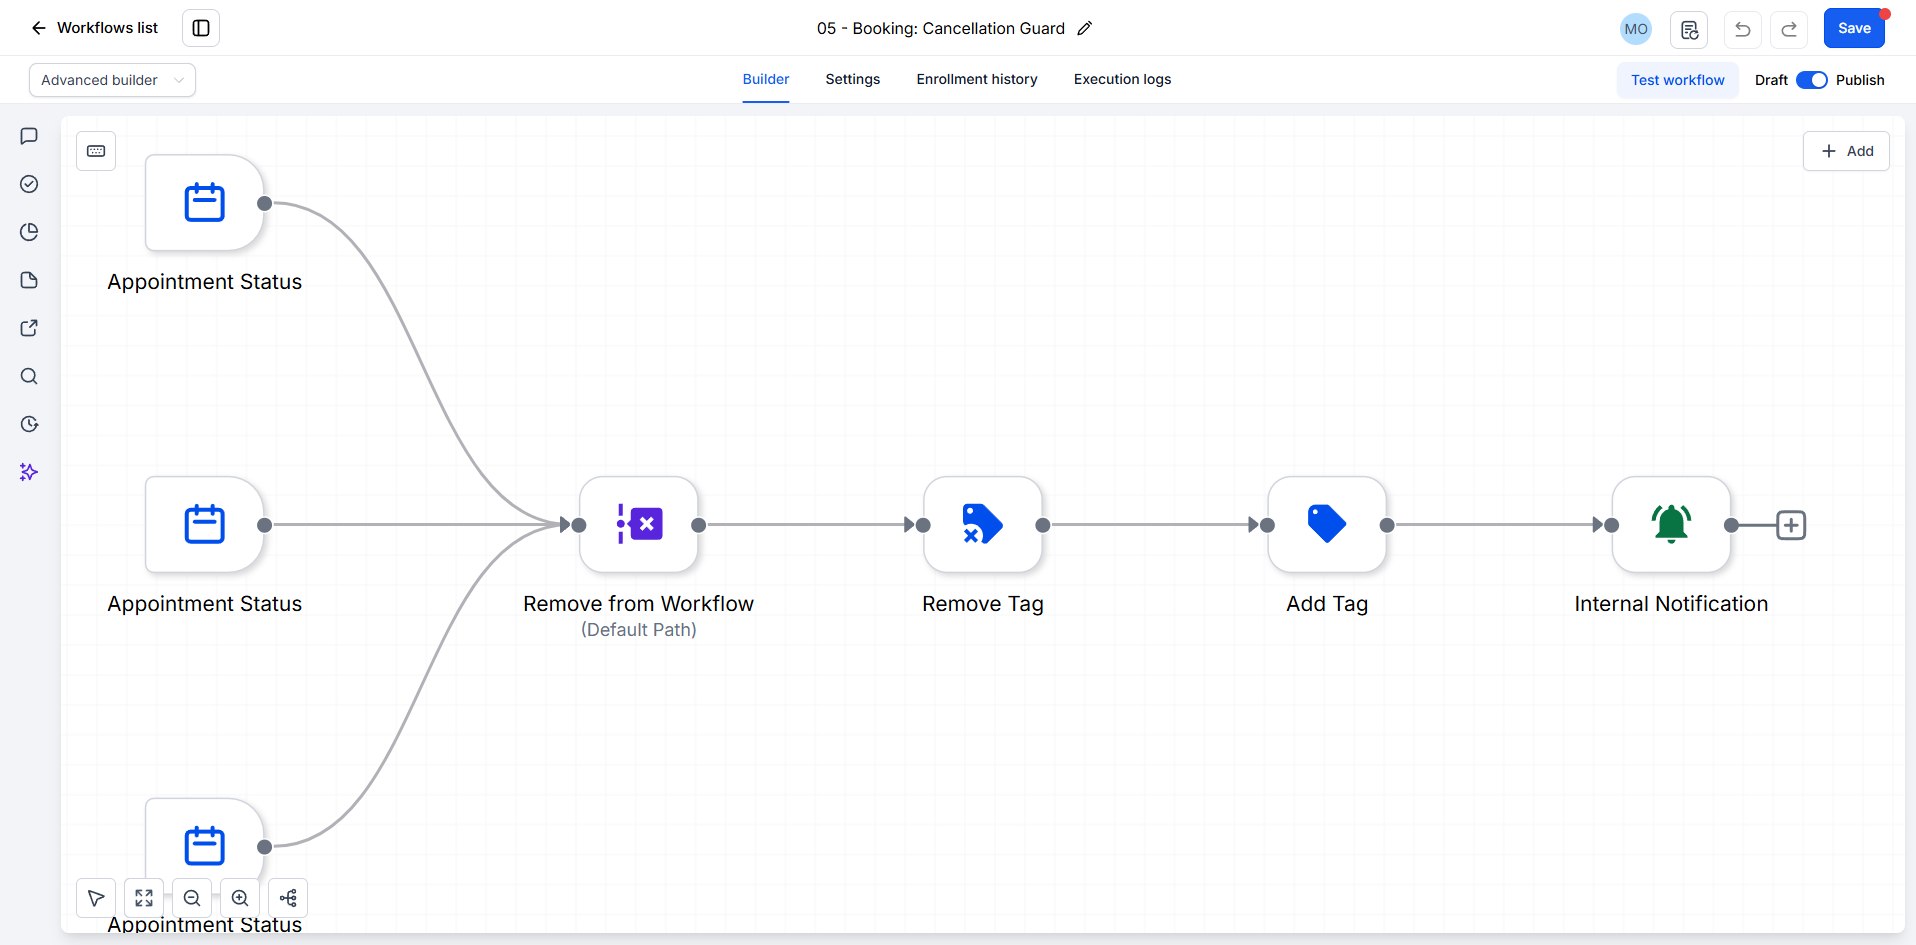Edit workflow name with pencil icon
This screenshot has height=945, width=1916.
[x=1084, y=28]
